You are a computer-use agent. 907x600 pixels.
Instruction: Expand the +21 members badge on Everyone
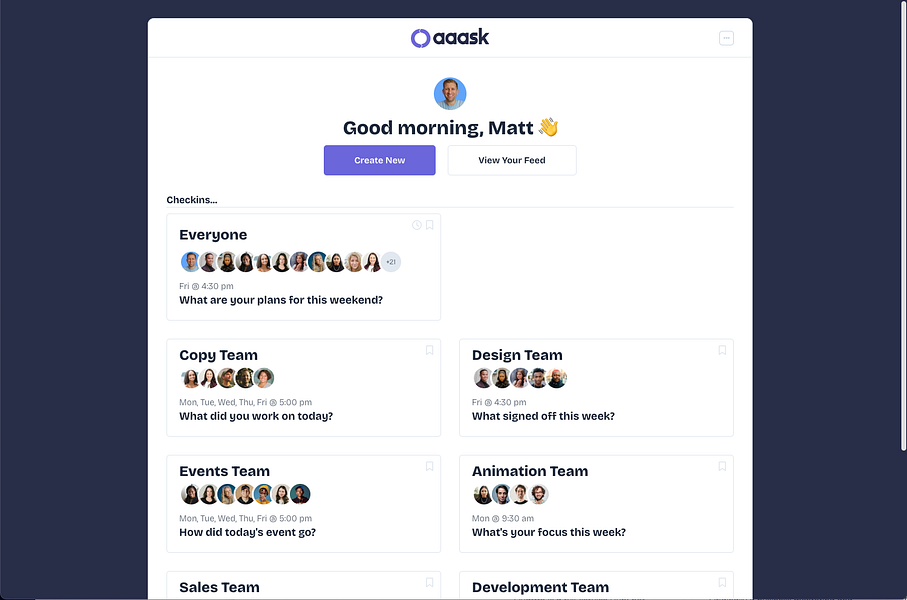[391, 262]
